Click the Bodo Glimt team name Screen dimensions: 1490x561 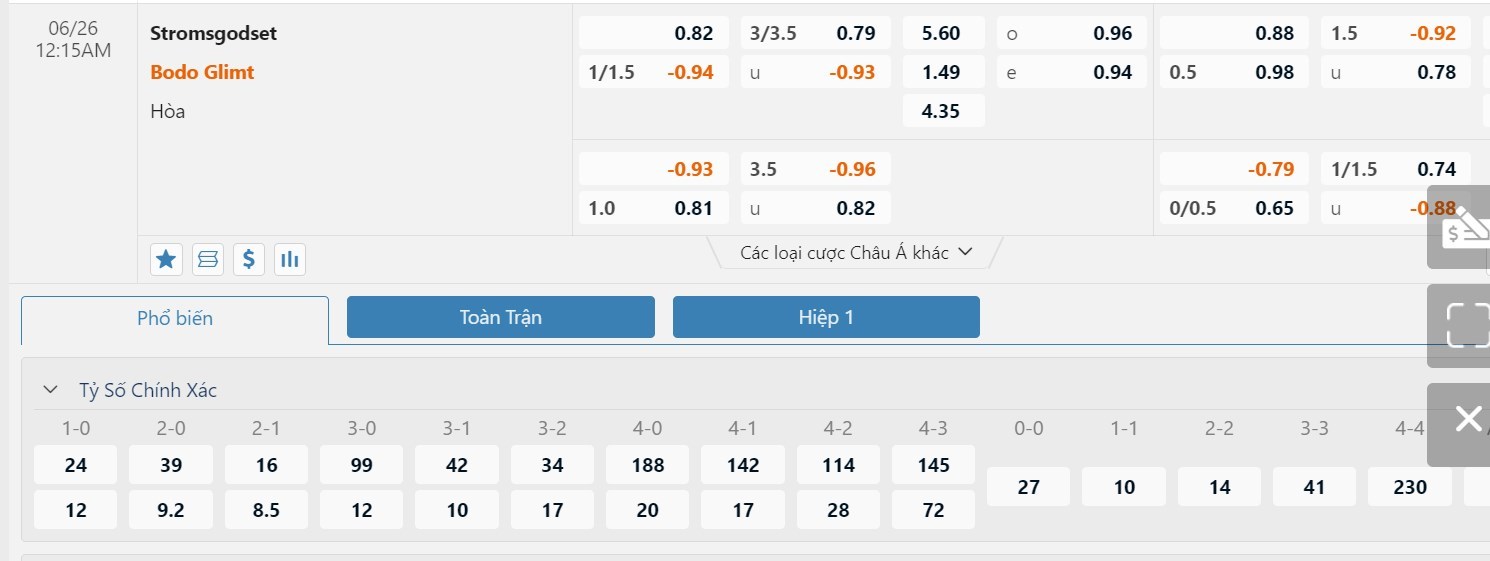(x=202, y=72)
